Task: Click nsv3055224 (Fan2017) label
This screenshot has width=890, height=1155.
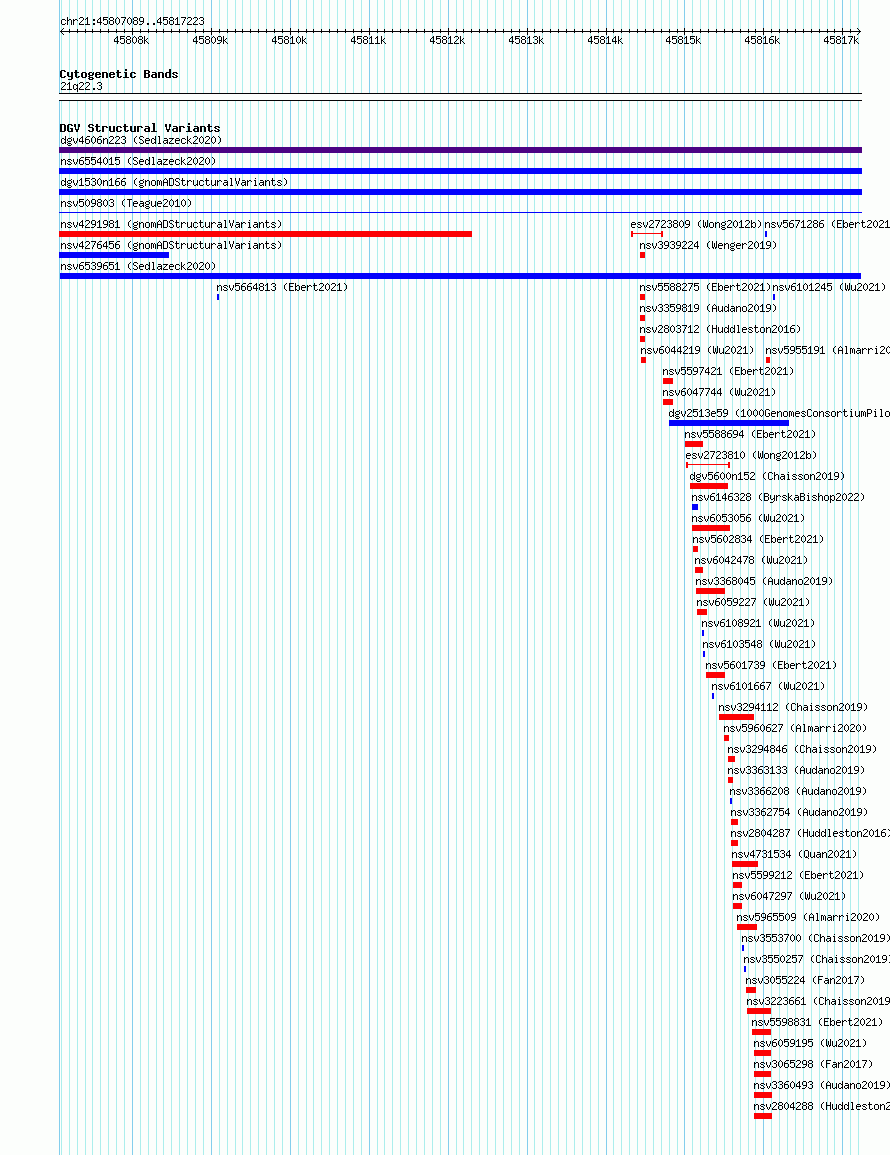Action: click(805, 980)
